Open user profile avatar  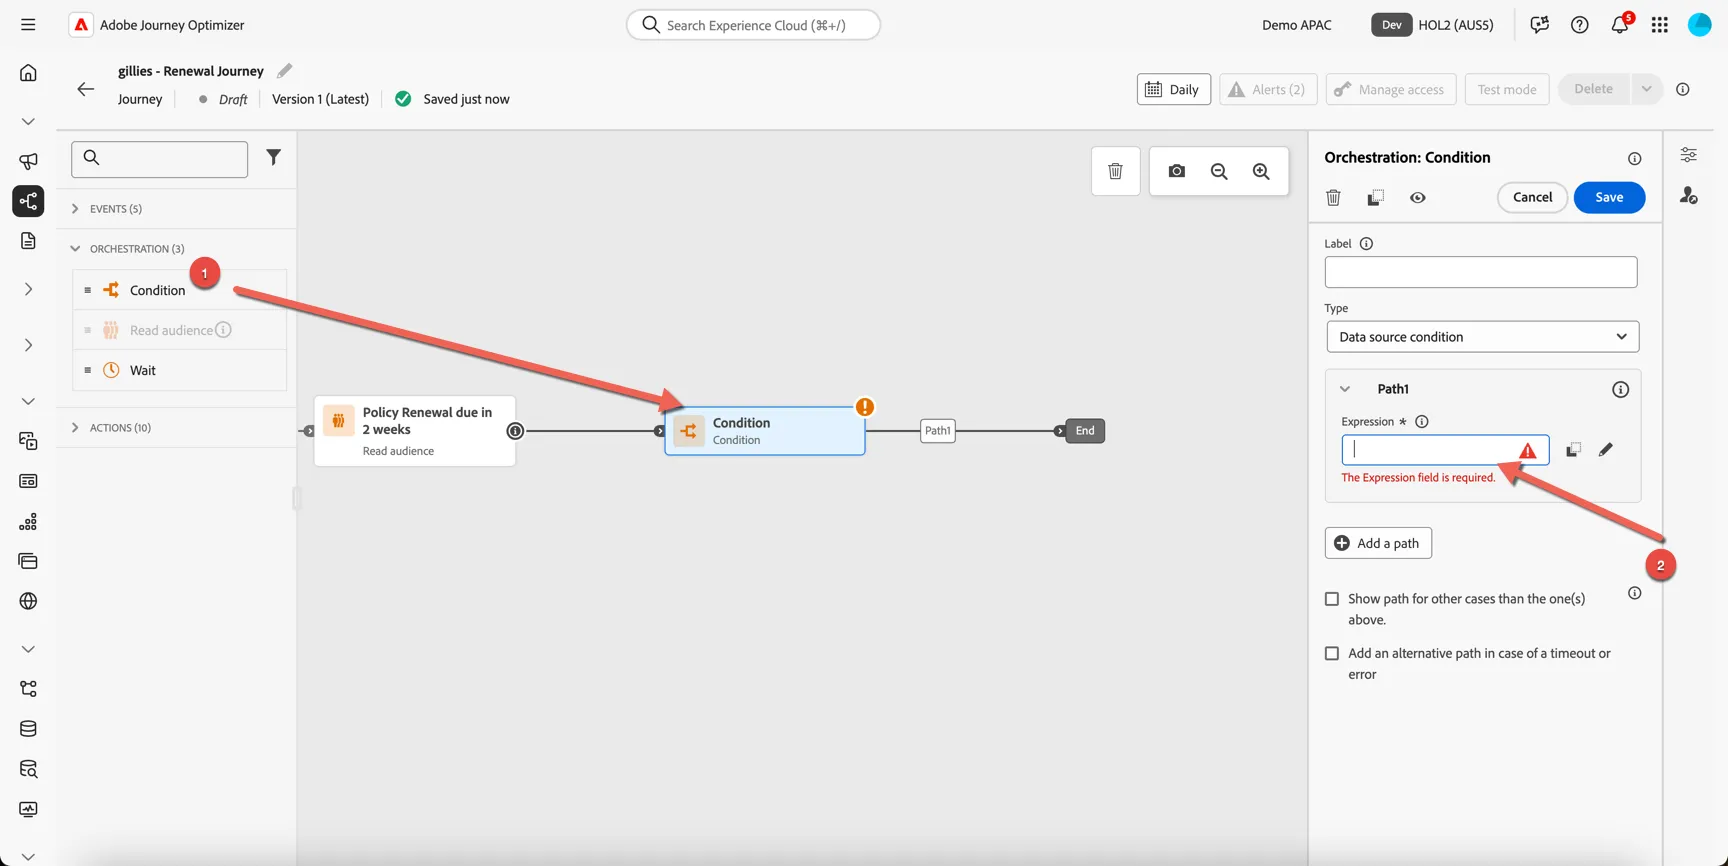pos(1700,25)
